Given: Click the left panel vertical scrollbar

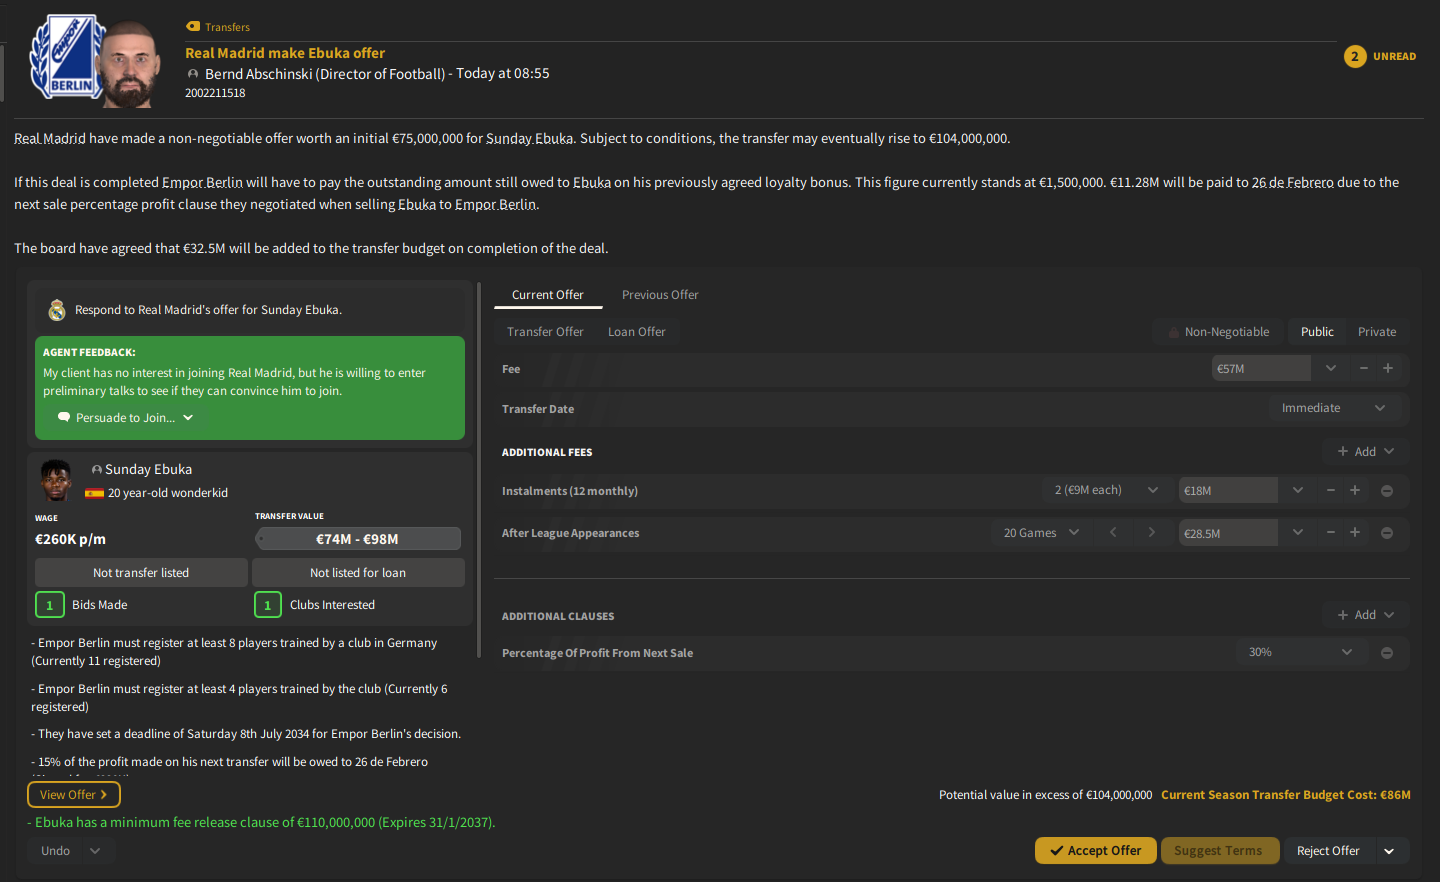Looking at the screenshot, I should click(480, 470).
